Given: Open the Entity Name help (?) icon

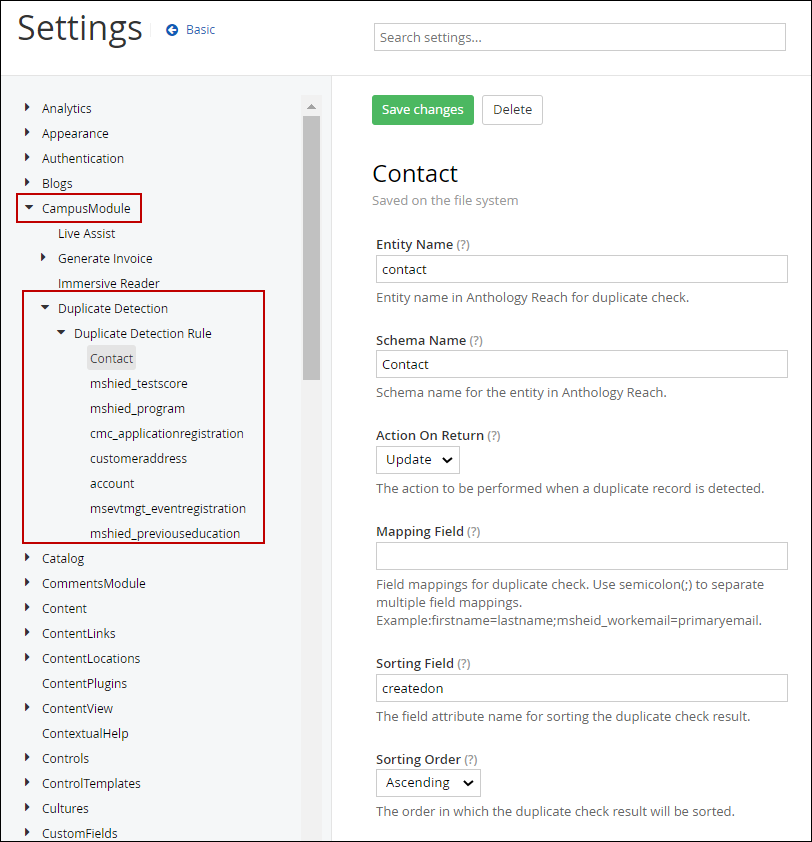Looking at the screenshot, I should click(463, 245).
